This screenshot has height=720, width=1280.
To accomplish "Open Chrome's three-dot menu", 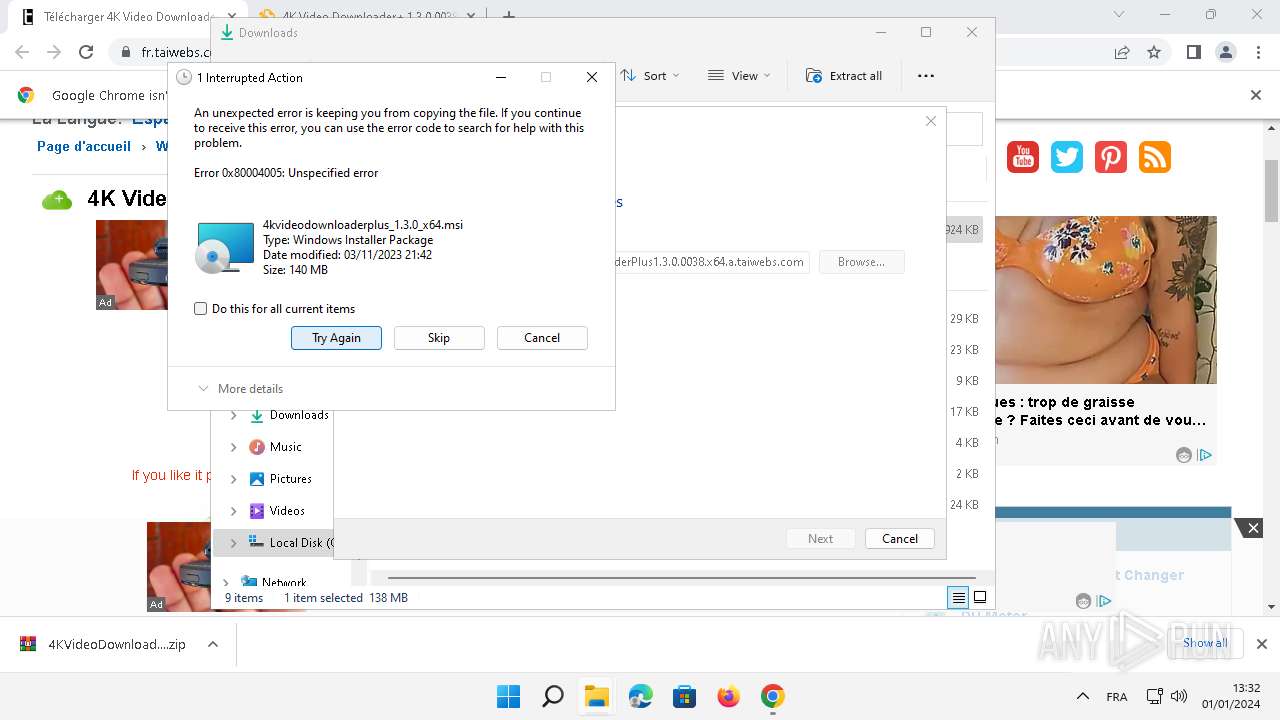I will pyautogui.click(x=1256, y=52).
